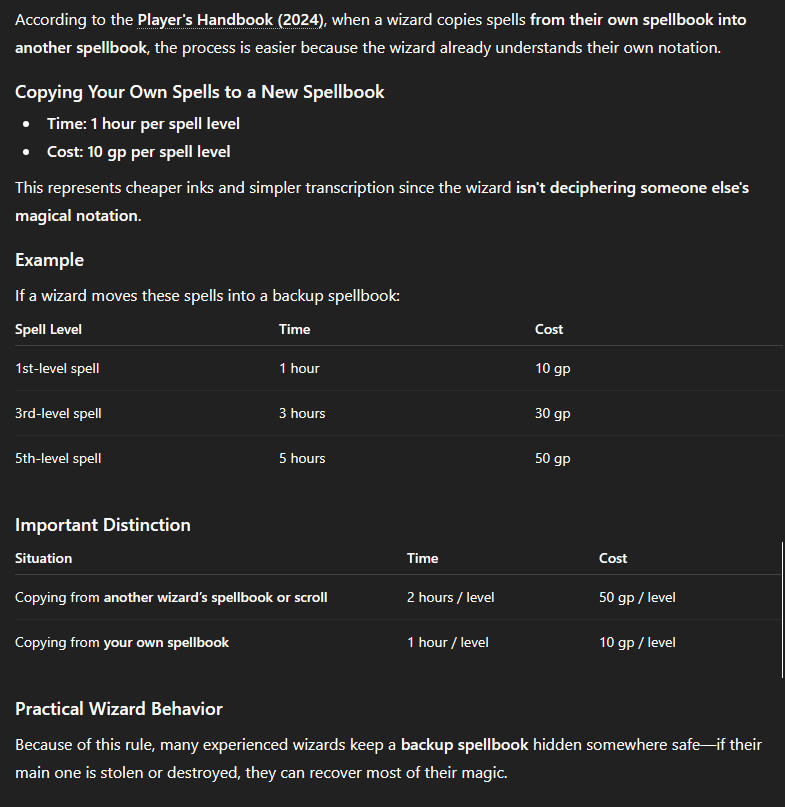Click the "Cost" header in the Example table

(x=549, y=329)
